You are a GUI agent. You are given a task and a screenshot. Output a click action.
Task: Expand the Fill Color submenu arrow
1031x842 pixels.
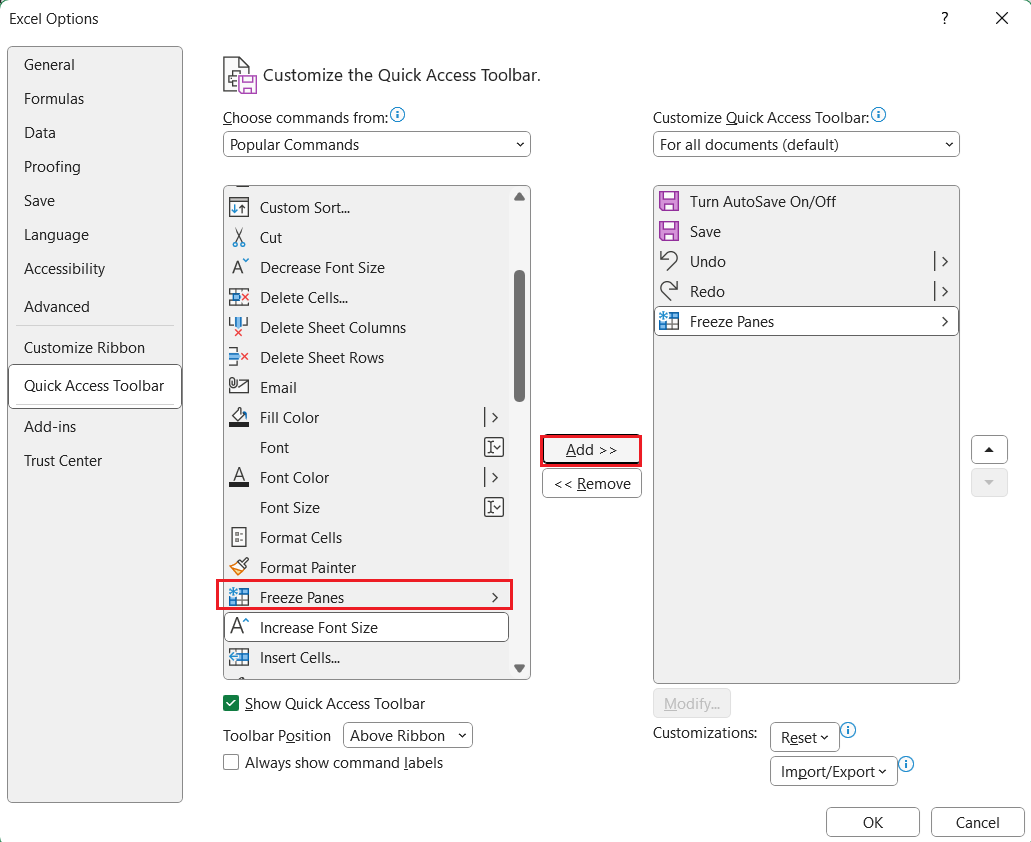[493, 417]
